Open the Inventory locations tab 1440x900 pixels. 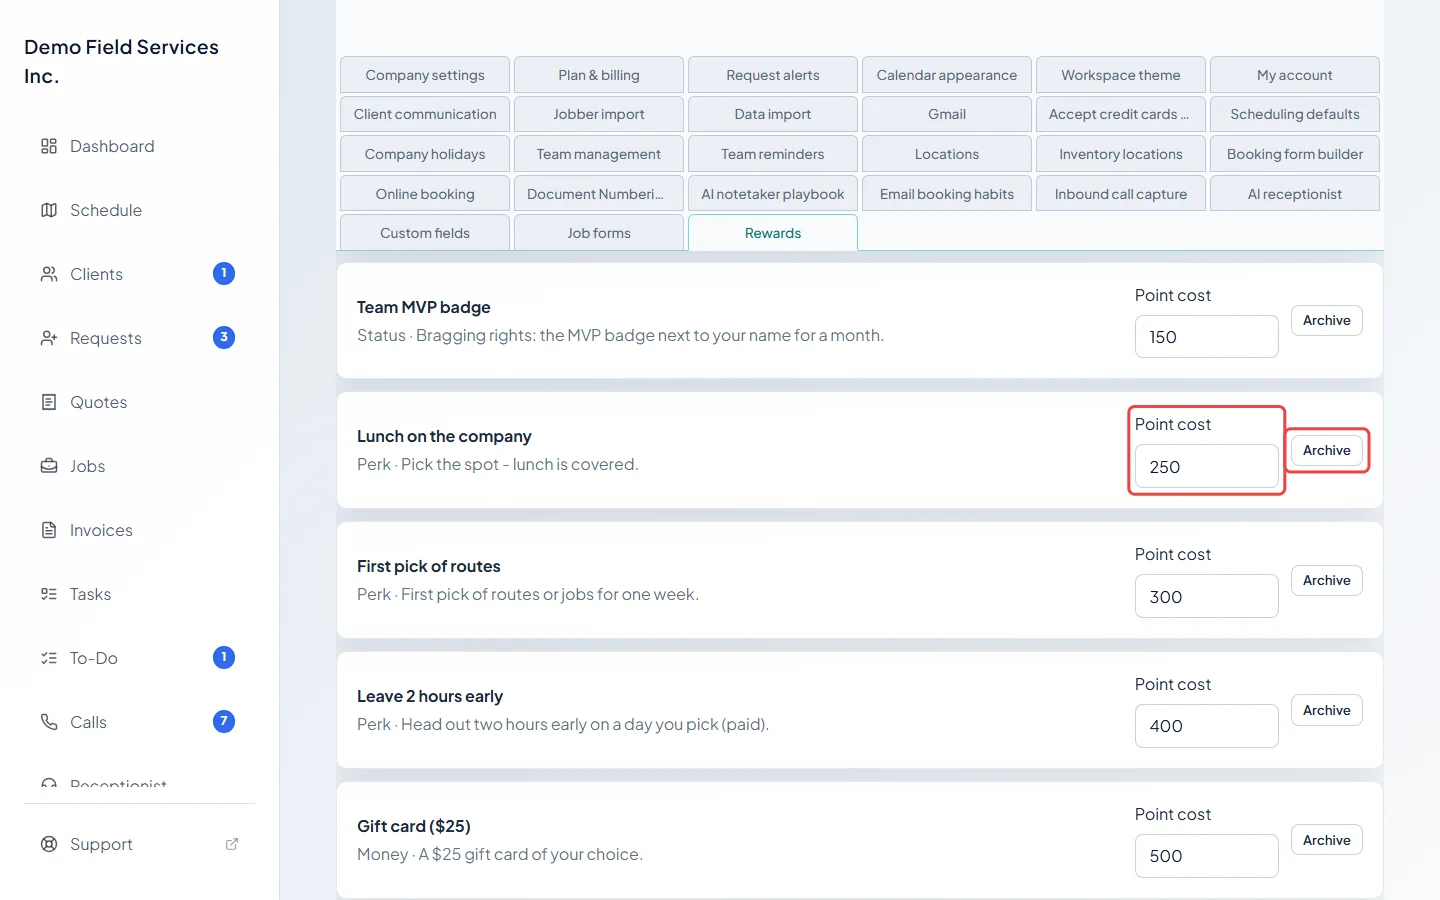coord(1121,154)
